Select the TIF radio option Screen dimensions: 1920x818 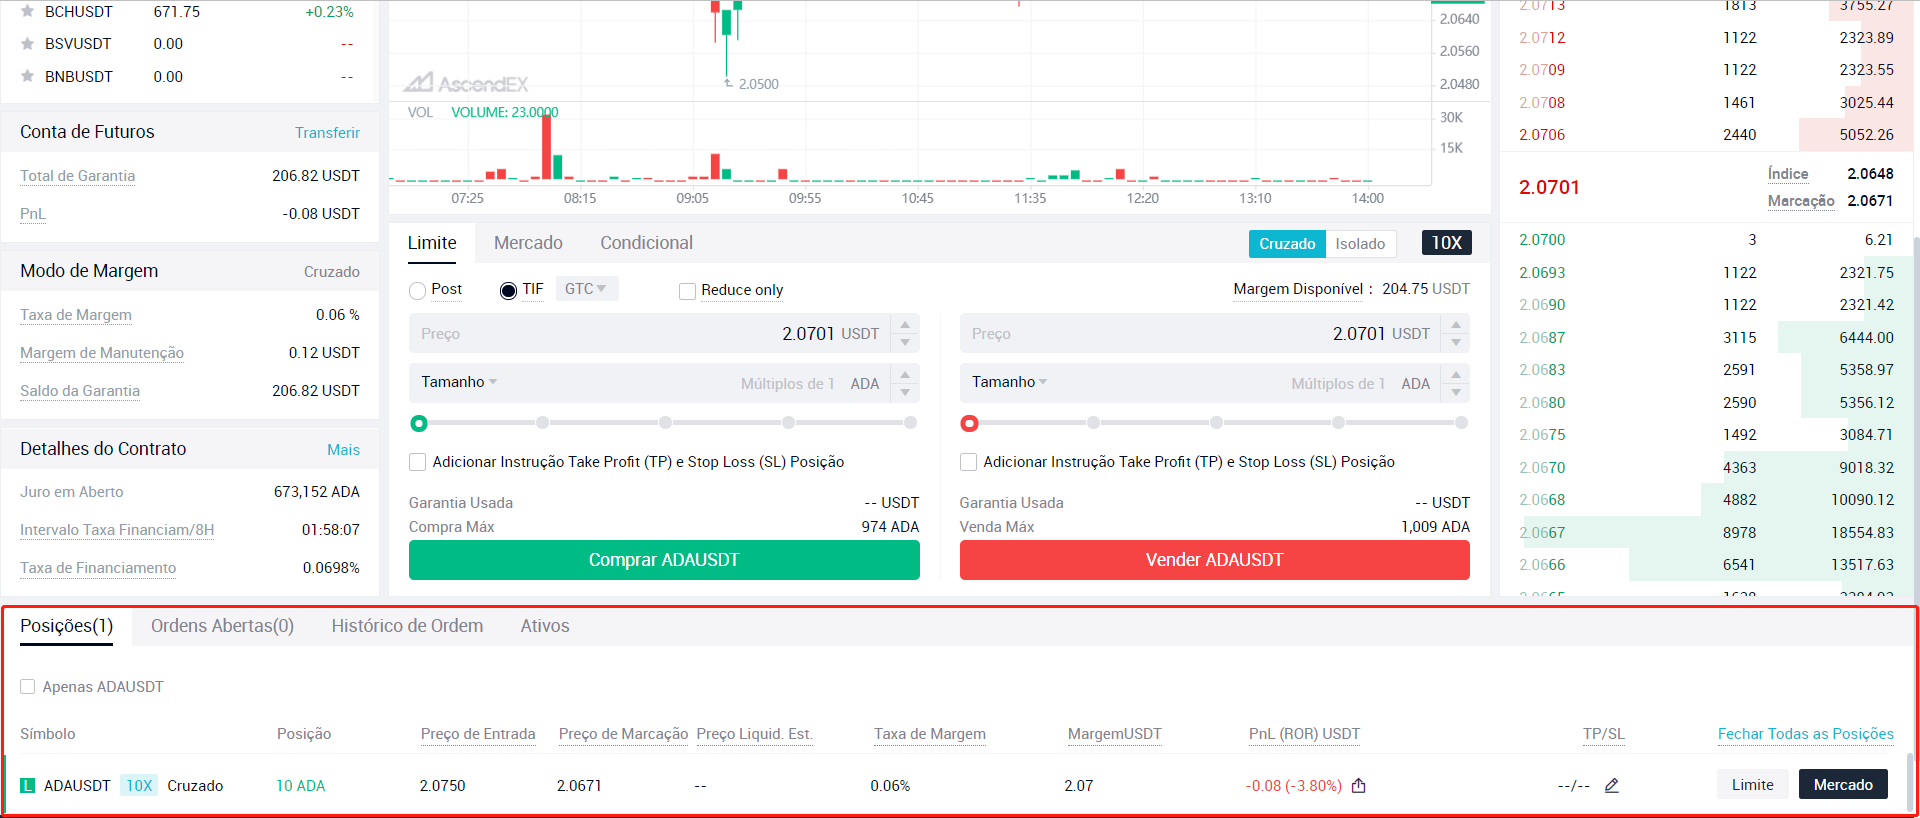[x=508, y=291]
